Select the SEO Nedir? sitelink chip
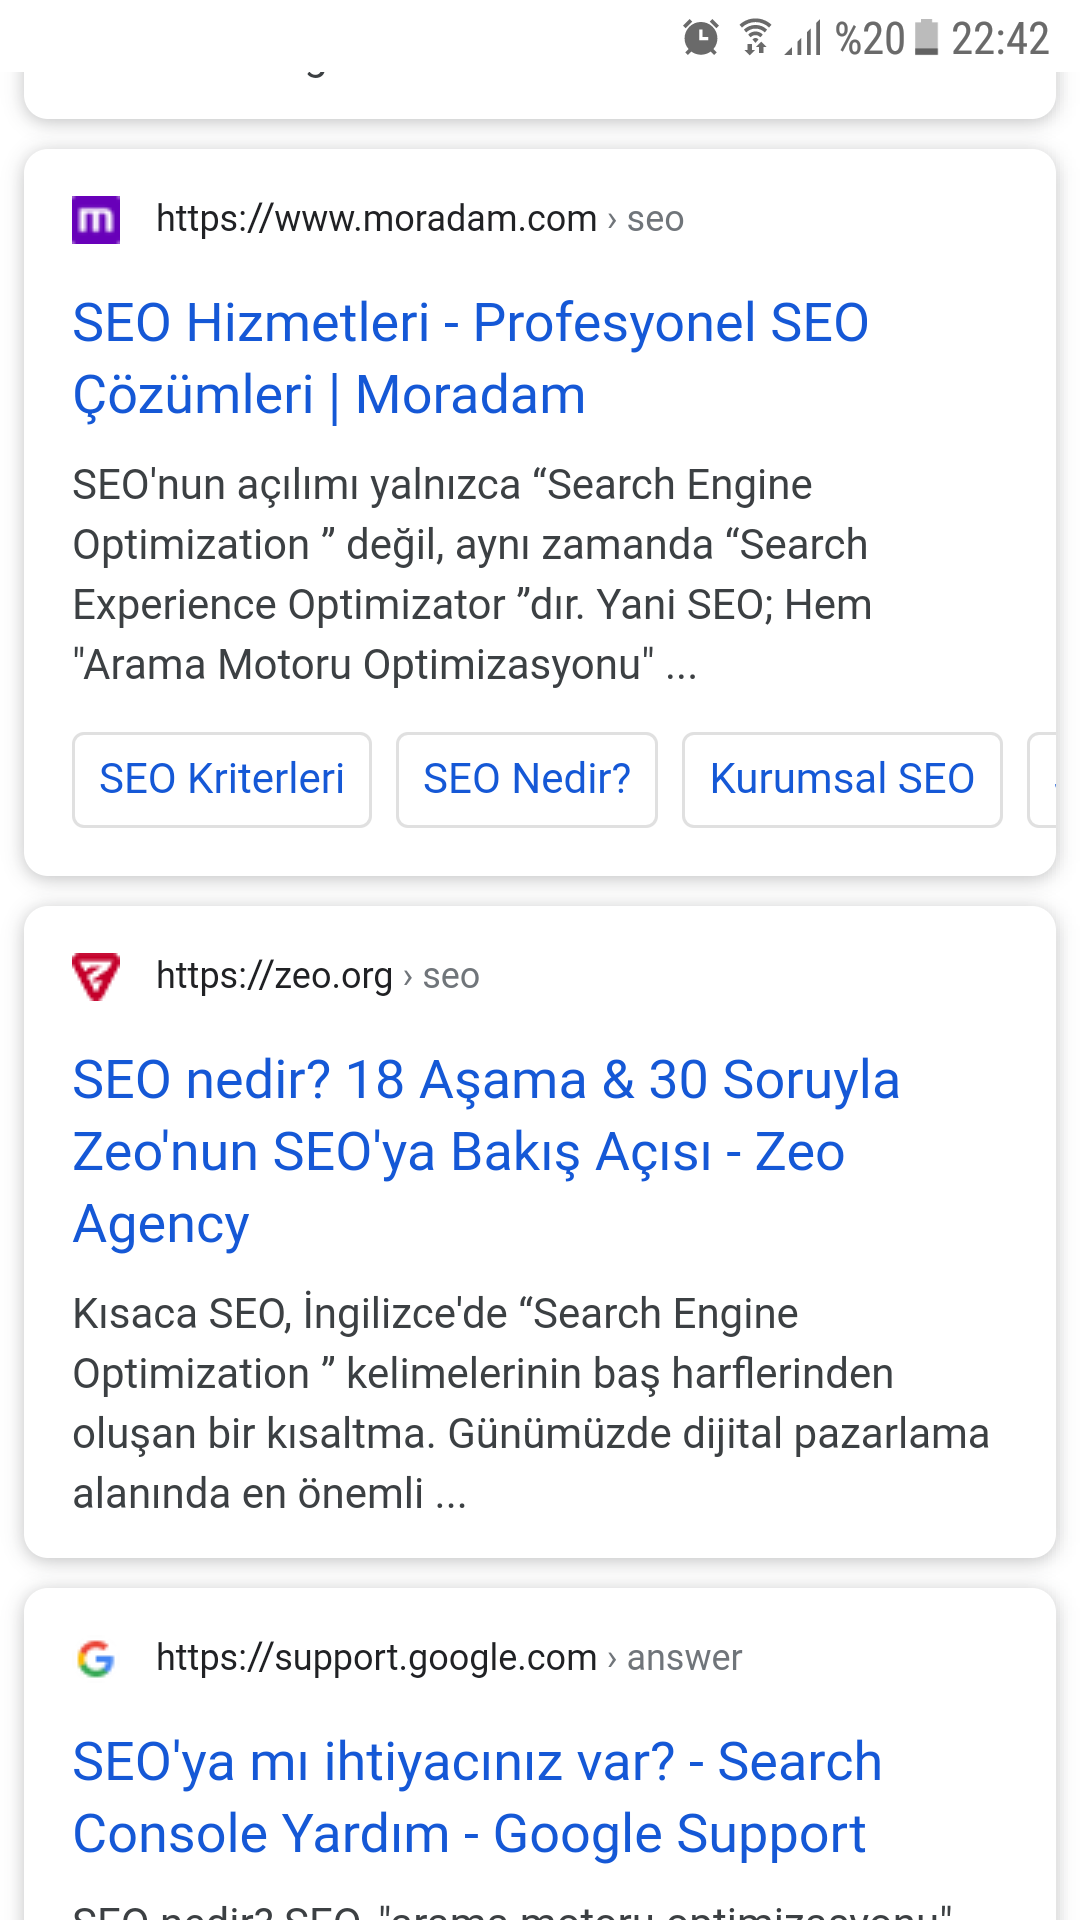This screenshot has height=1920, width=1080. (x=527, y=779)
